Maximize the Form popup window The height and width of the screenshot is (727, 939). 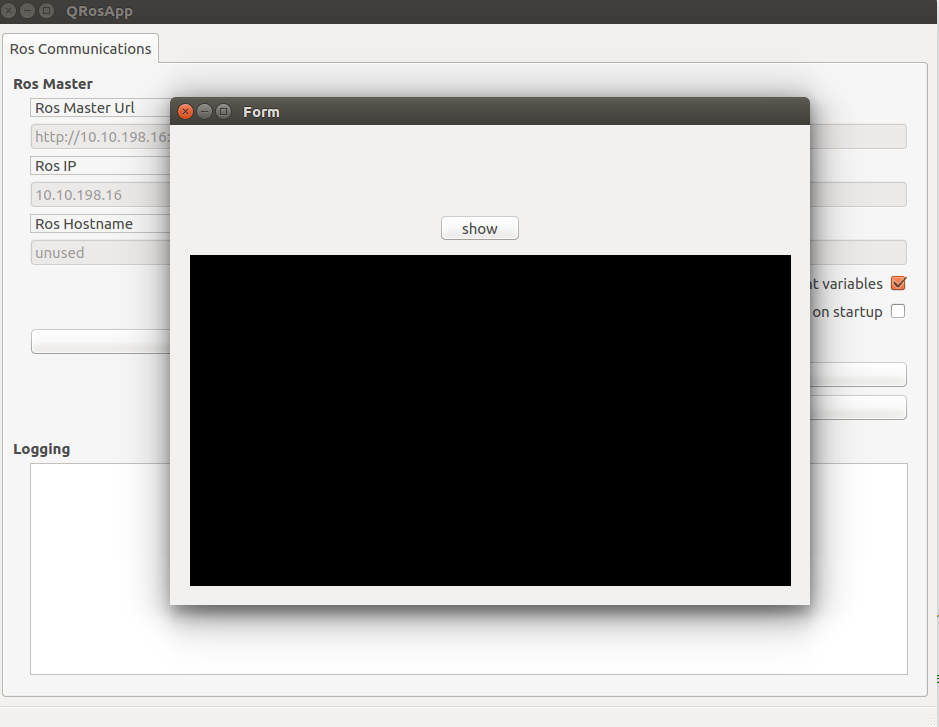click(223, 111)
